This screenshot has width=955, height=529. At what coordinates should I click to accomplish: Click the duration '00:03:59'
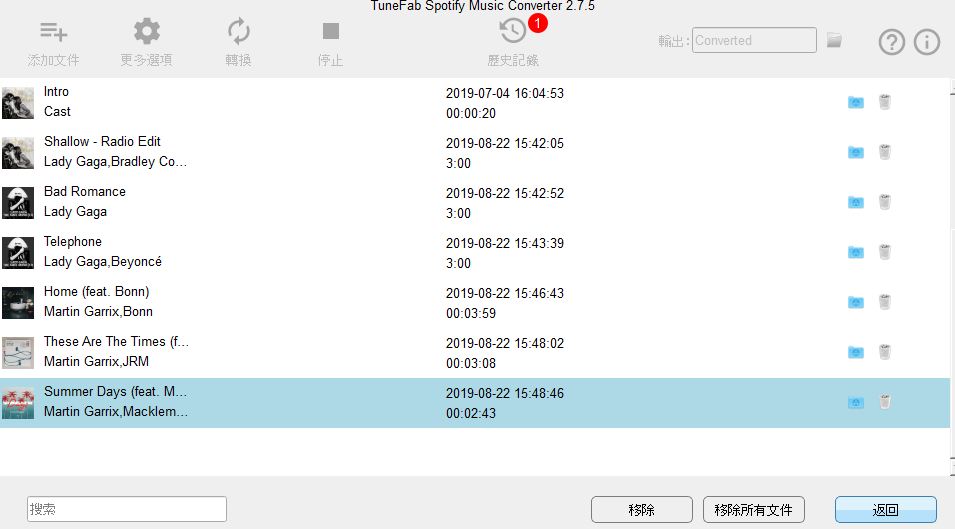[471, 314]
